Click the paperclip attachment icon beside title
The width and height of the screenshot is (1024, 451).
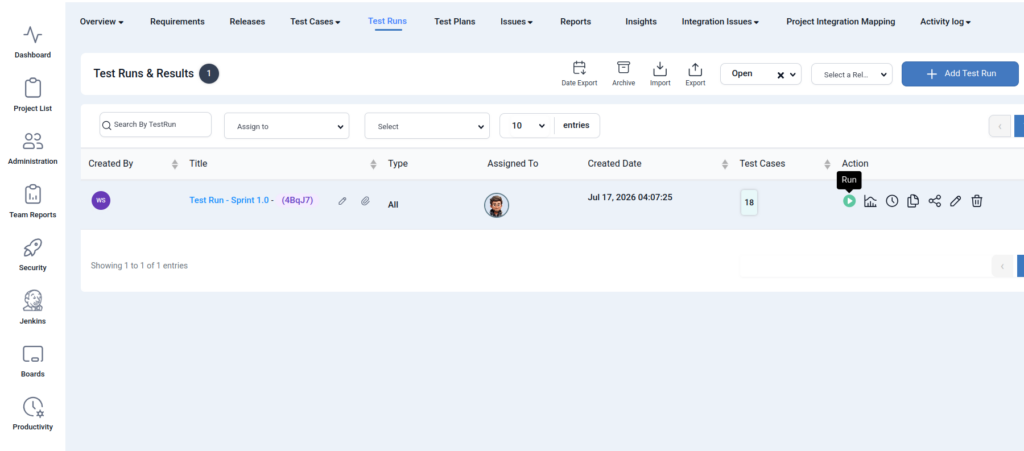(365, 201)
